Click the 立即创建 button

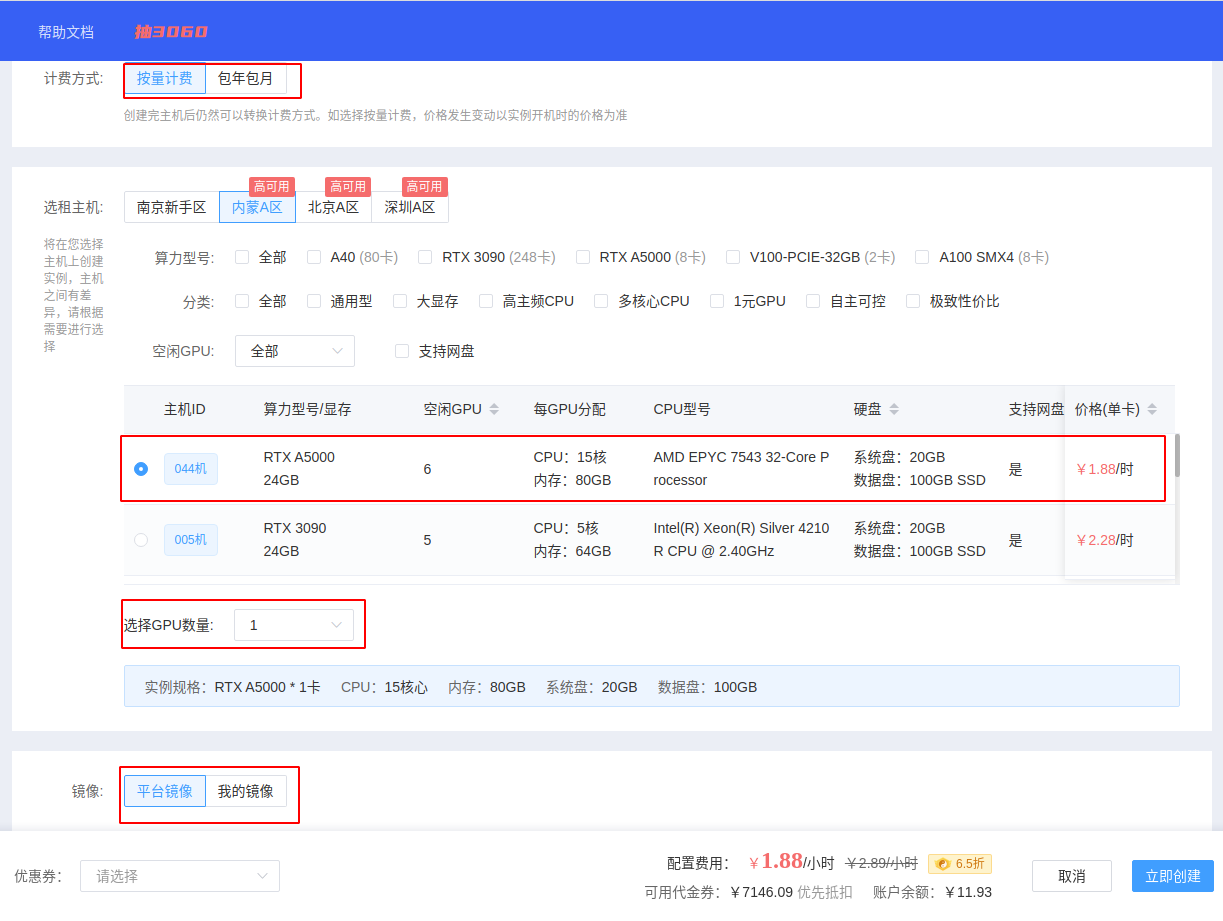pyautogui.click(x=1172, y=875)
